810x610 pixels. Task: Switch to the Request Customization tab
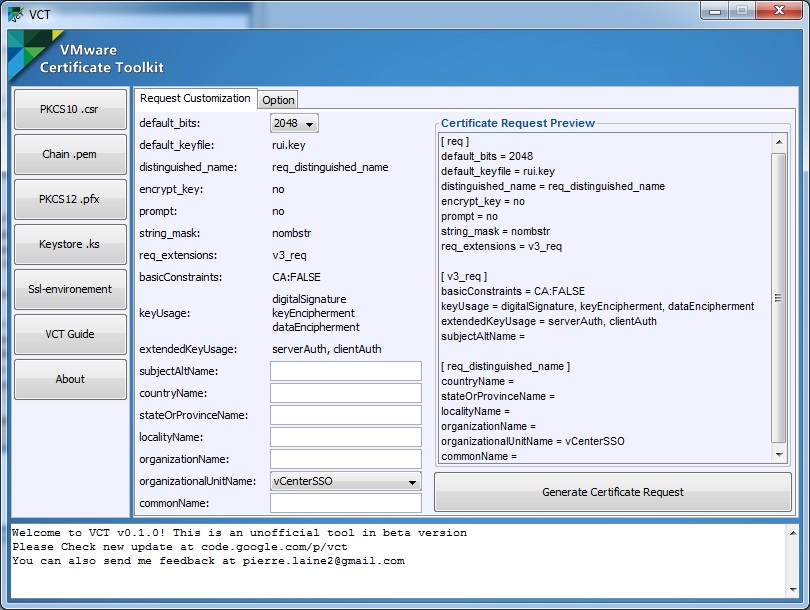(x=195, y=98)
